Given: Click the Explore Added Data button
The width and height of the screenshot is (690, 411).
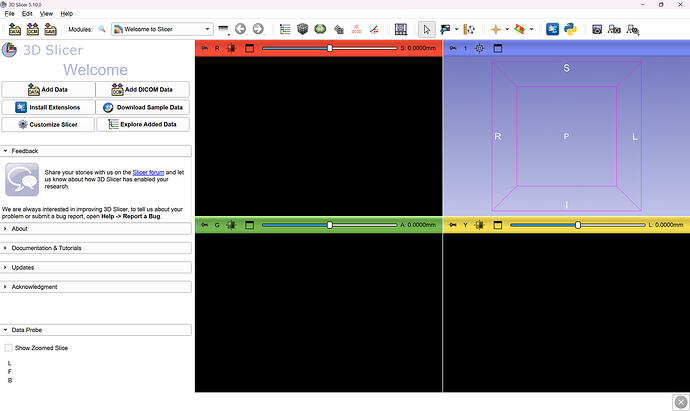Looking at the screenshot, I should tap(143, 125).
